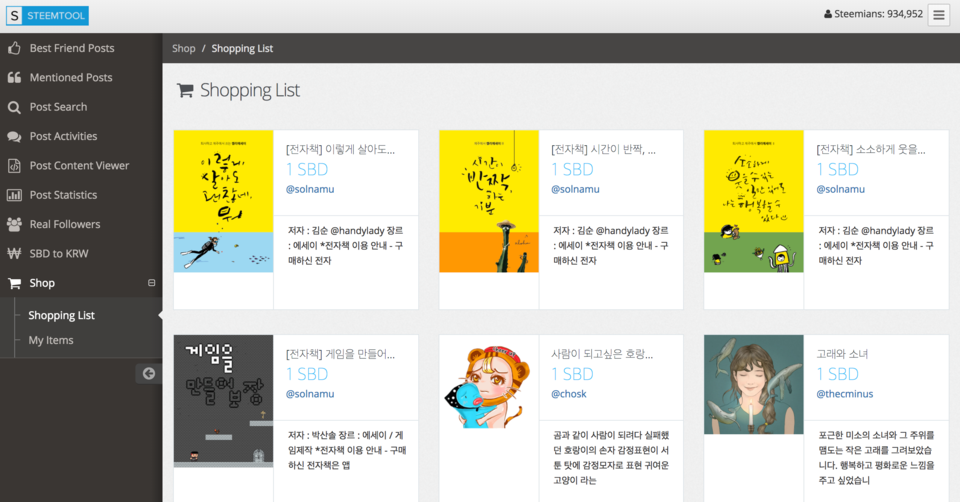The width and height of the screenshot is (960, 502).
Task: Open the hamburger menu button
Action: pos(939,15)
